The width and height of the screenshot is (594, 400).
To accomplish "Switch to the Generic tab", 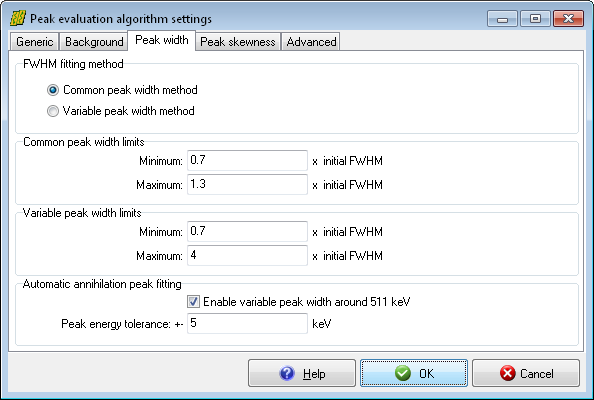I will 34,42.
